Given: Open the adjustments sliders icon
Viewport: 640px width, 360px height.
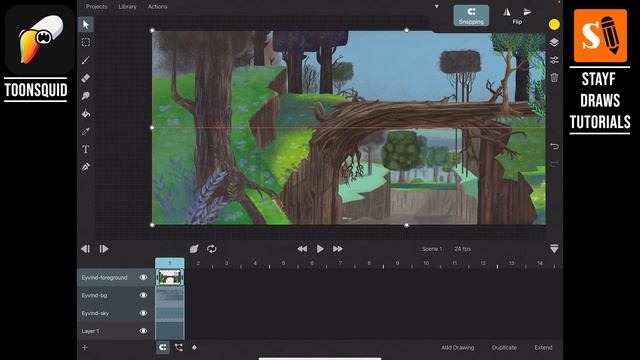Looking at the screenshot, I should [554, 60].
